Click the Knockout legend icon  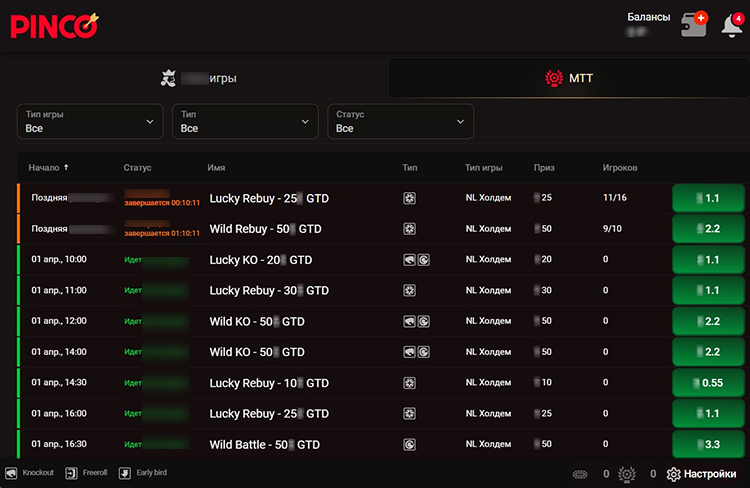(x=12, y=473)
